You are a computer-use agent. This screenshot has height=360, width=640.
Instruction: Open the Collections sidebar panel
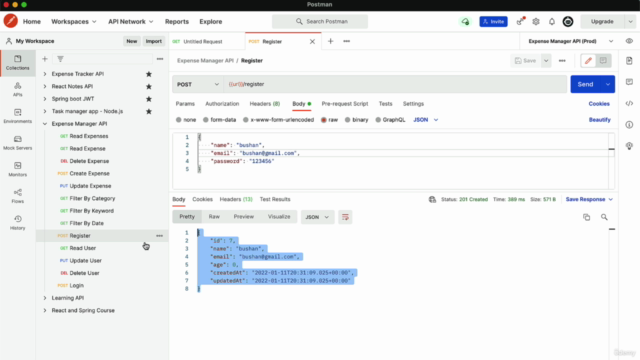coord(18,62)
